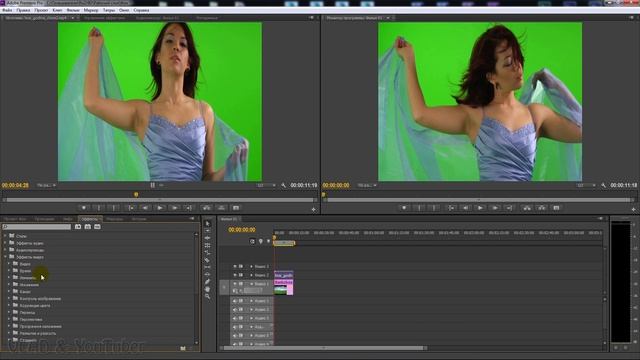640x360 pixels.
Task: Open the Правка menu
Action: coord(23,10)
